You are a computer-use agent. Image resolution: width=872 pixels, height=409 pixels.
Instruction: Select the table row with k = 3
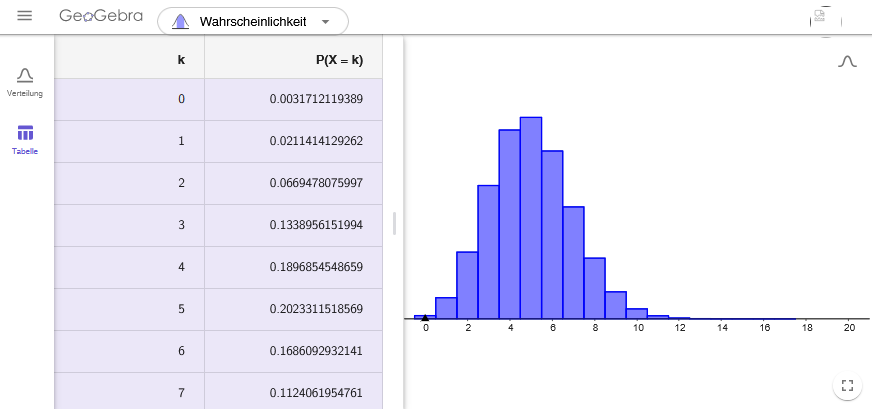[219, 225]
